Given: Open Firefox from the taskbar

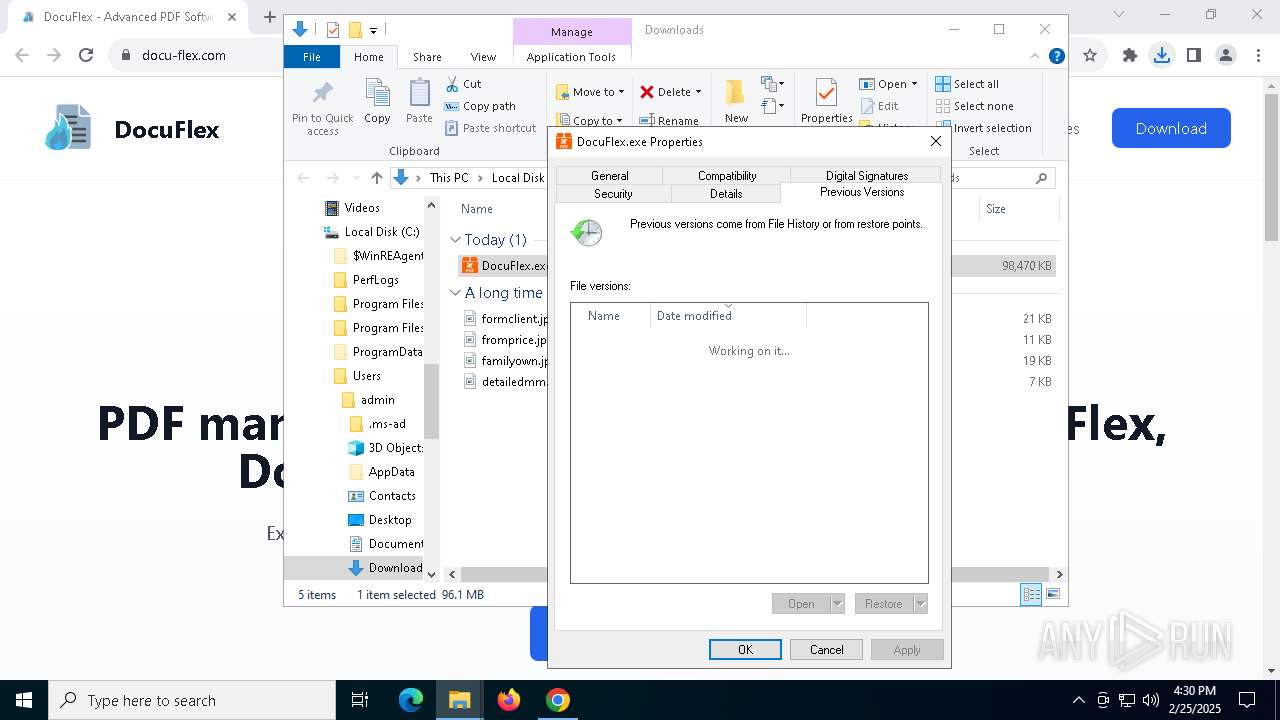Looking at the screenshot, I should point(509,700).
